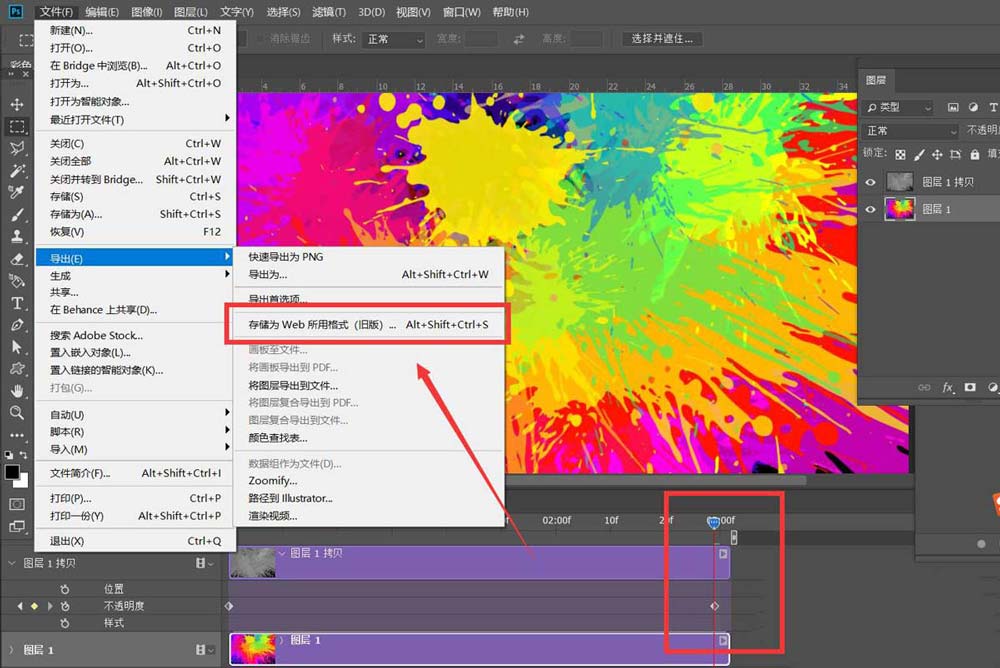Add layer mask icon in Layers panel
The height and width of the screenshot is (668, 1000).
(970, 387)
